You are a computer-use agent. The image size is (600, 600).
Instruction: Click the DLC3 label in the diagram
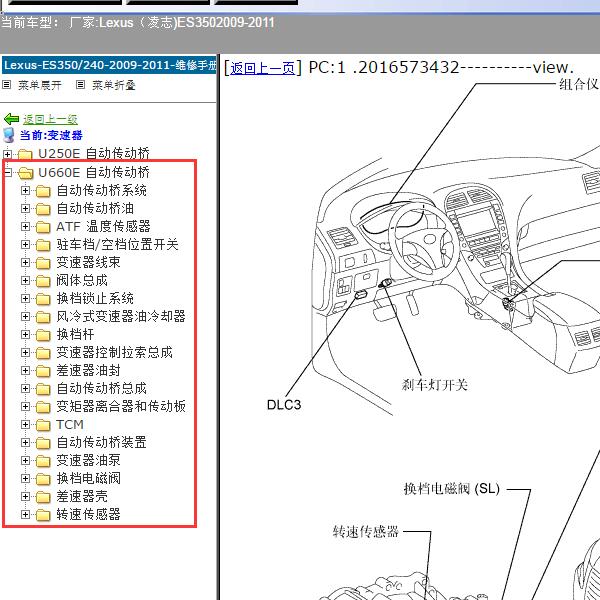click(x=284, y=404)
